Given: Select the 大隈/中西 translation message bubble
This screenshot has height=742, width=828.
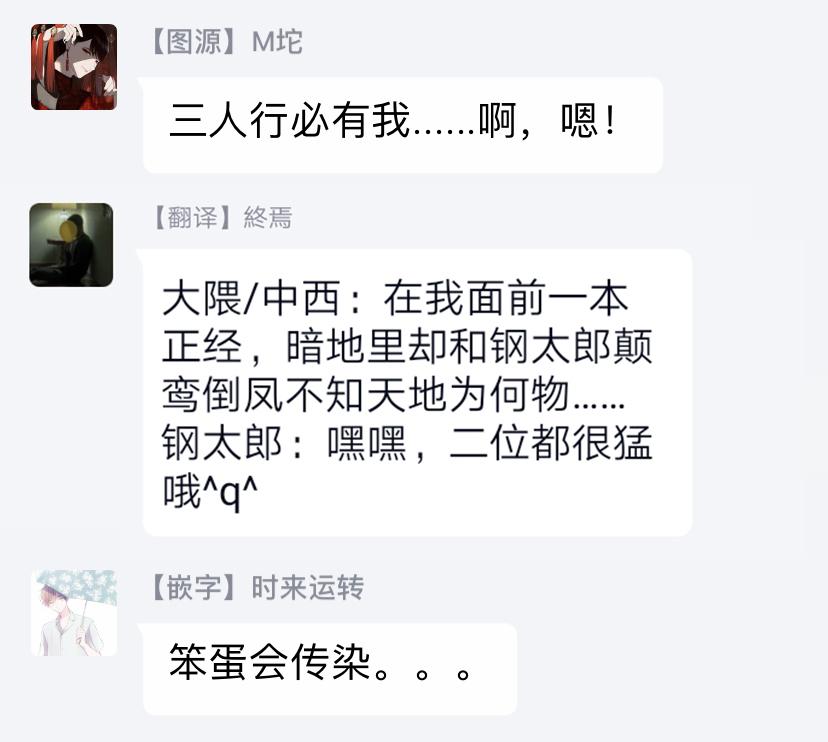Looking at the screenshot, I should 417,392.
